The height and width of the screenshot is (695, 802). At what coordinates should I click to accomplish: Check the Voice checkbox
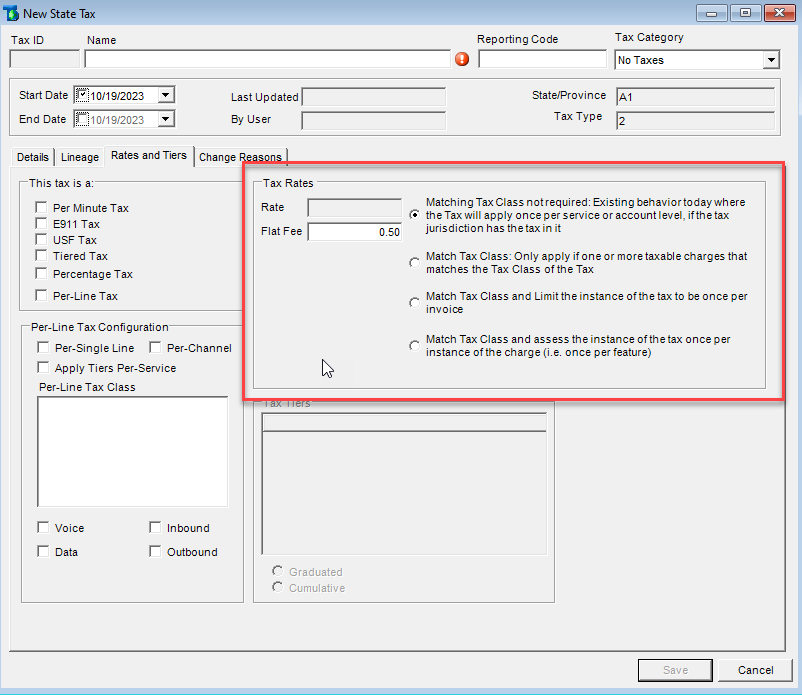coord(43,527)
